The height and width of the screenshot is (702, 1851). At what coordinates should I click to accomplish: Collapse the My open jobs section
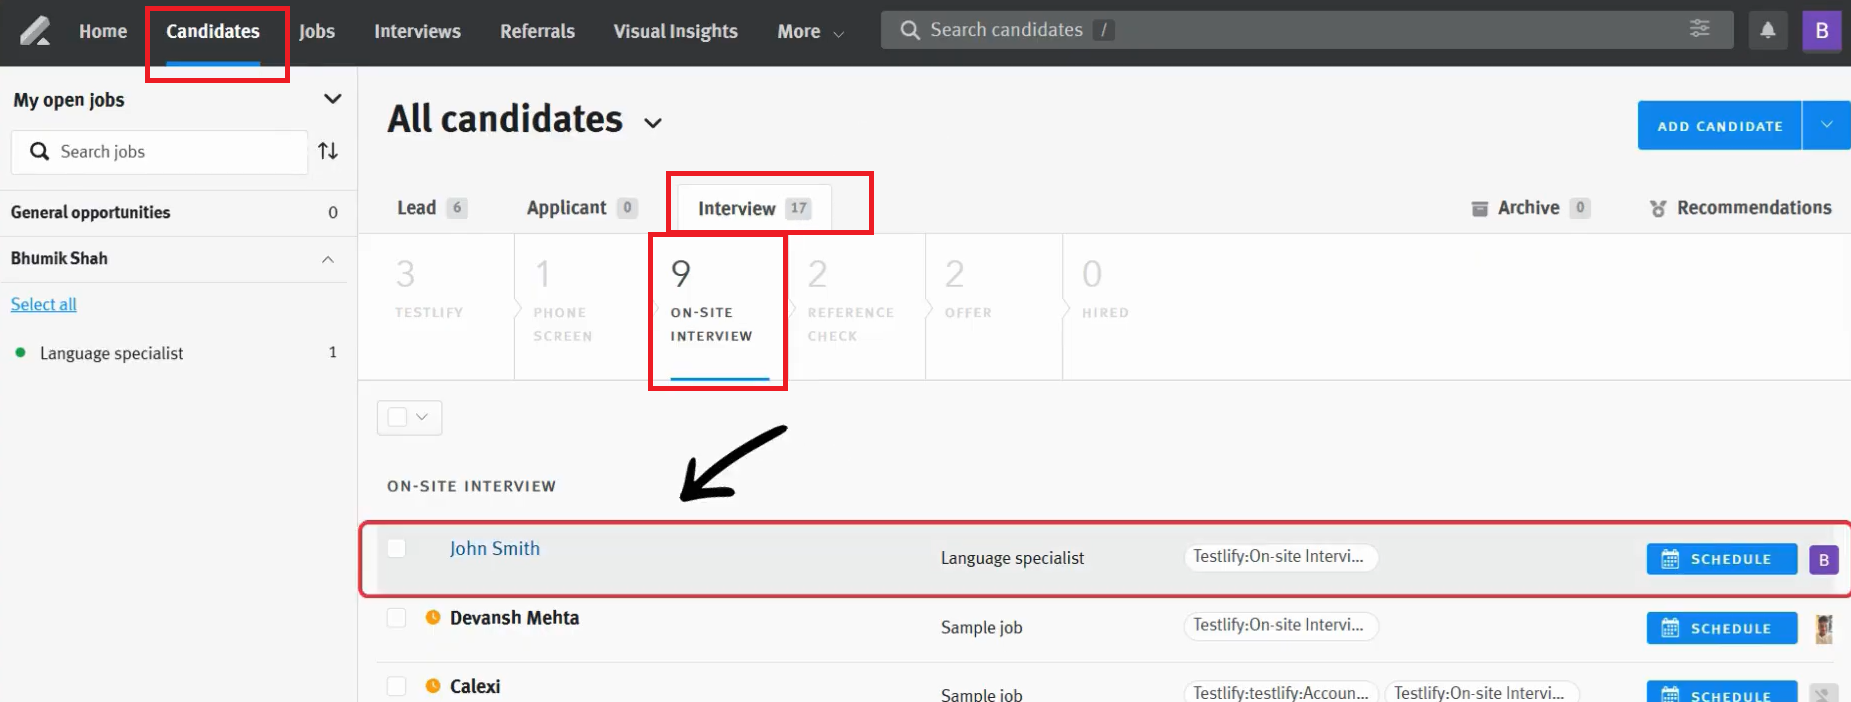[x=332, y=99]
